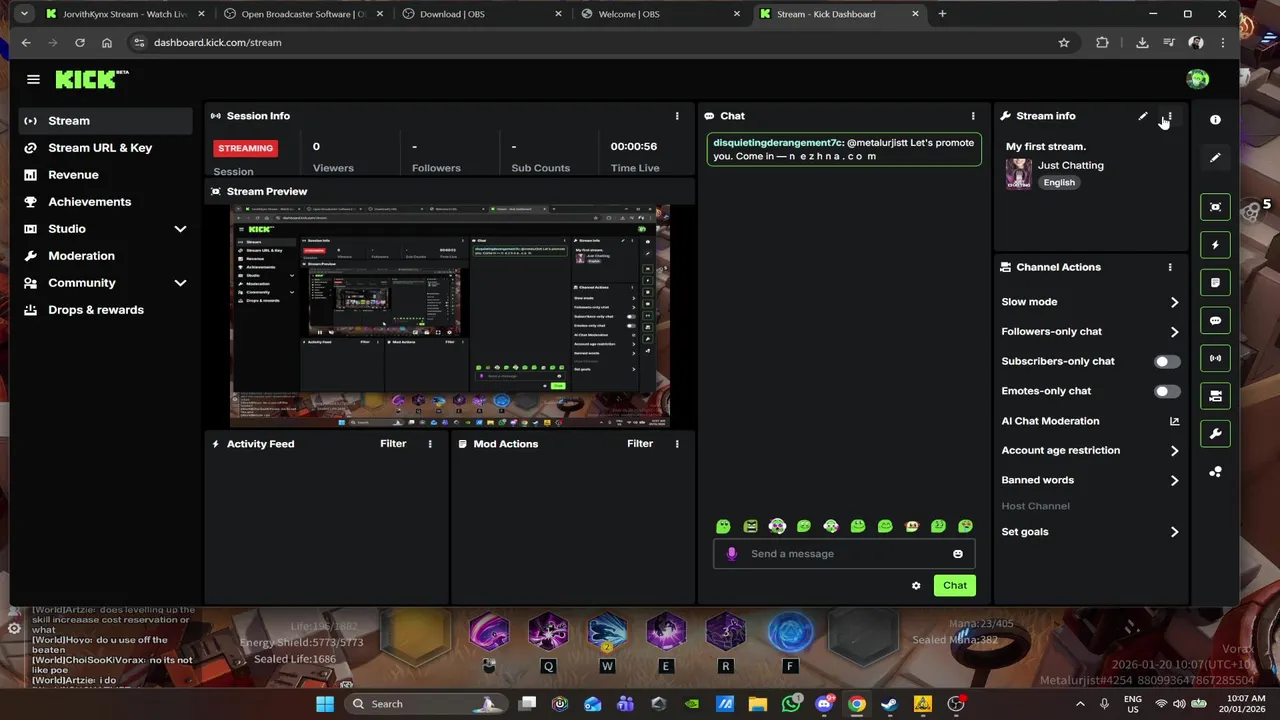Click the chat bubble icon in right toolbar
1280x720 pixels.
pos(1215,321)
